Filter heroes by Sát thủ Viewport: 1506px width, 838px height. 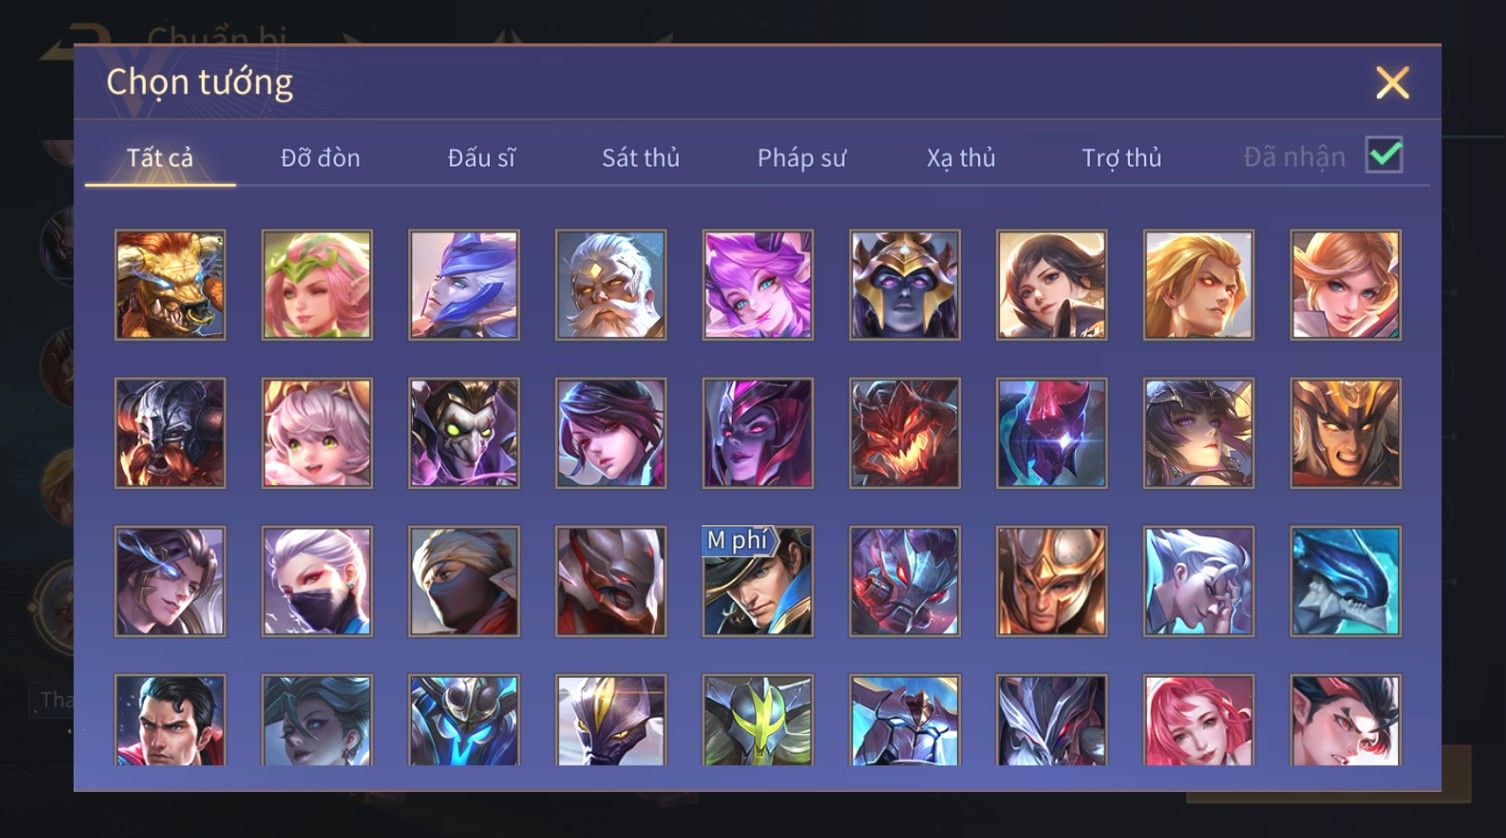pos(641,158)
